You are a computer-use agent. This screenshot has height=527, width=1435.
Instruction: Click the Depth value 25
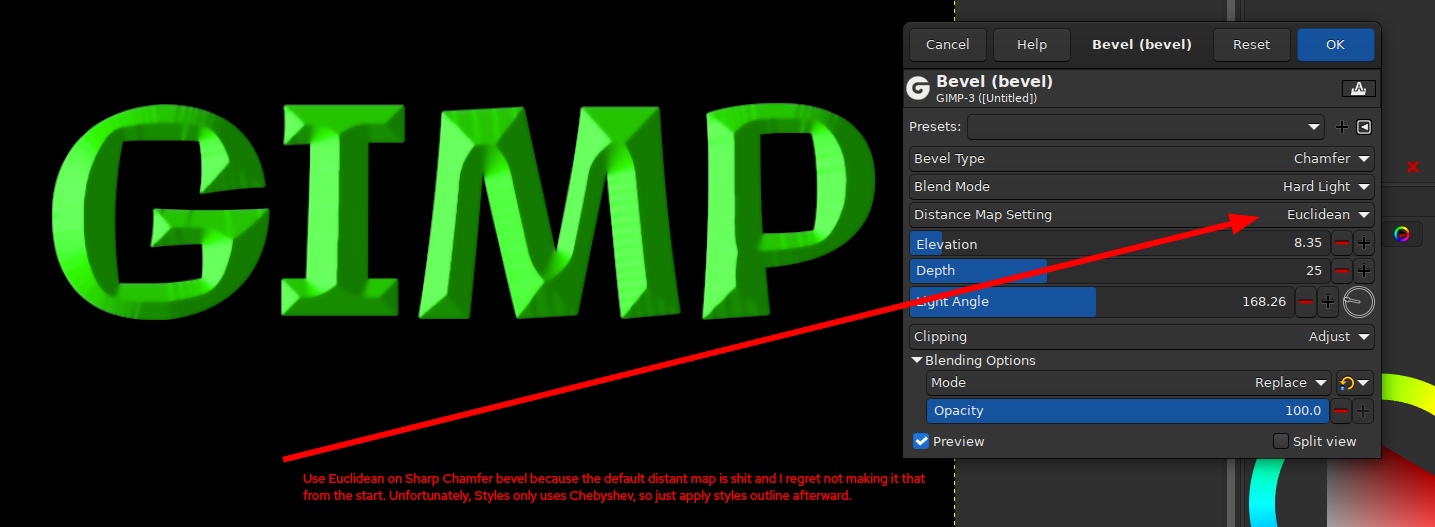[1314, 270]
